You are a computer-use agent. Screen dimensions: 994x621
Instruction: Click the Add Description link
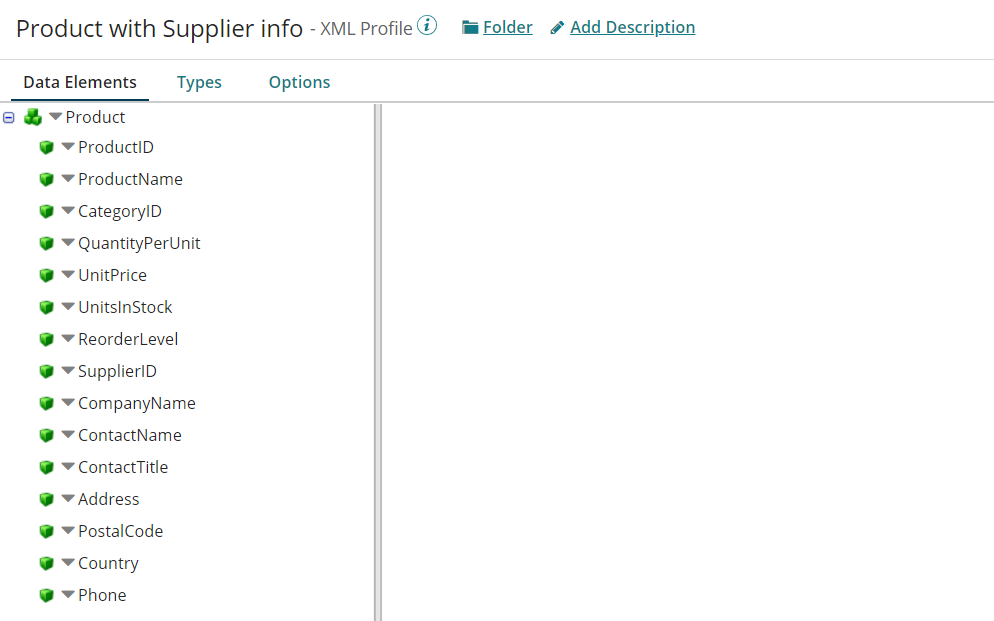tap(632, 27)
